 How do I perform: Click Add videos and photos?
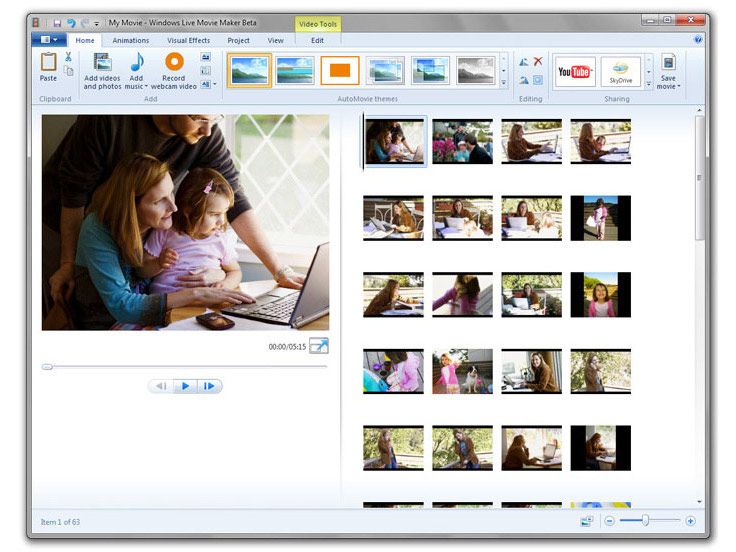point(102,71)
